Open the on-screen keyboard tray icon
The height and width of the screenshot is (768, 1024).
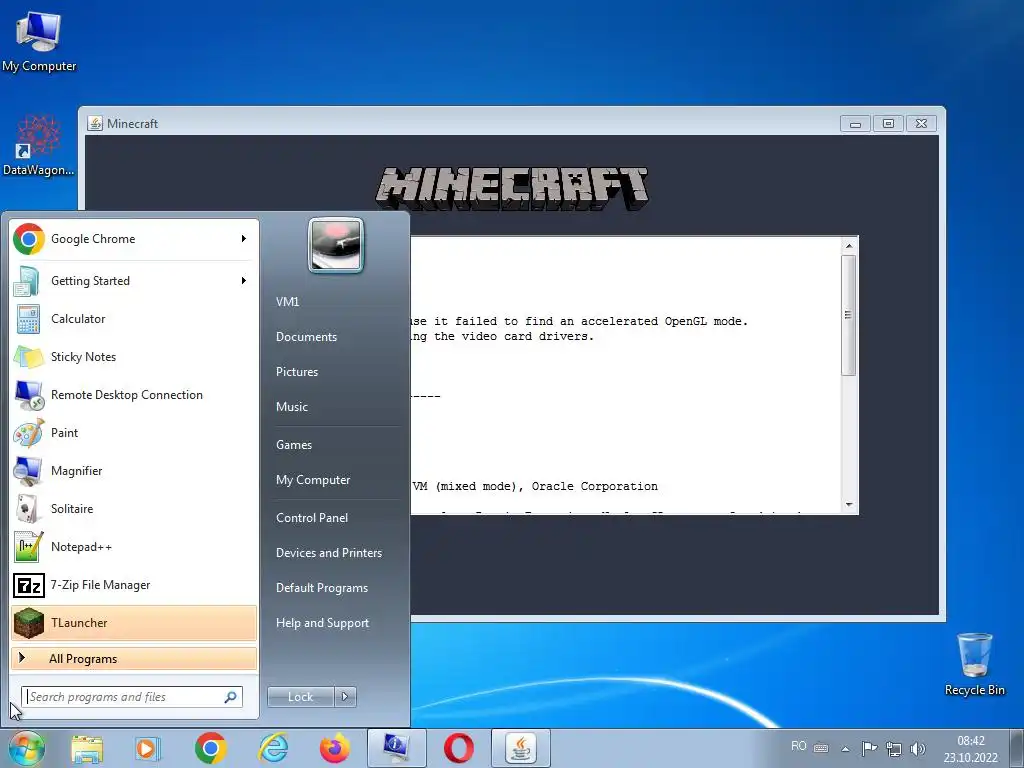[x=822, y=748]
